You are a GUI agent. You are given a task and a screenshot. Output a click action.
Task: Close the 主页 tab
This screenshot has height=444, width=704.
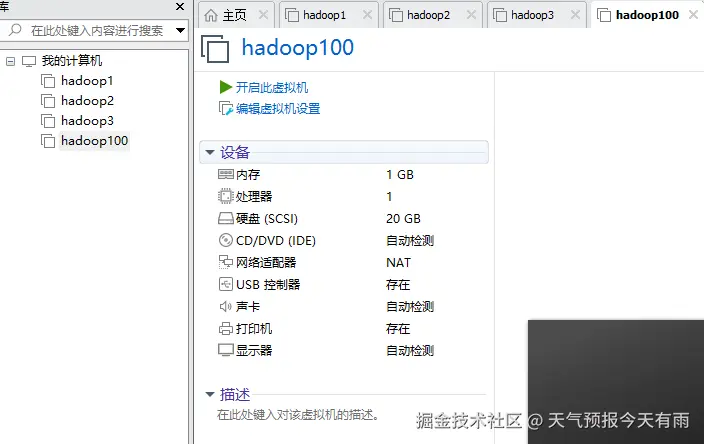tap(264, 15)
